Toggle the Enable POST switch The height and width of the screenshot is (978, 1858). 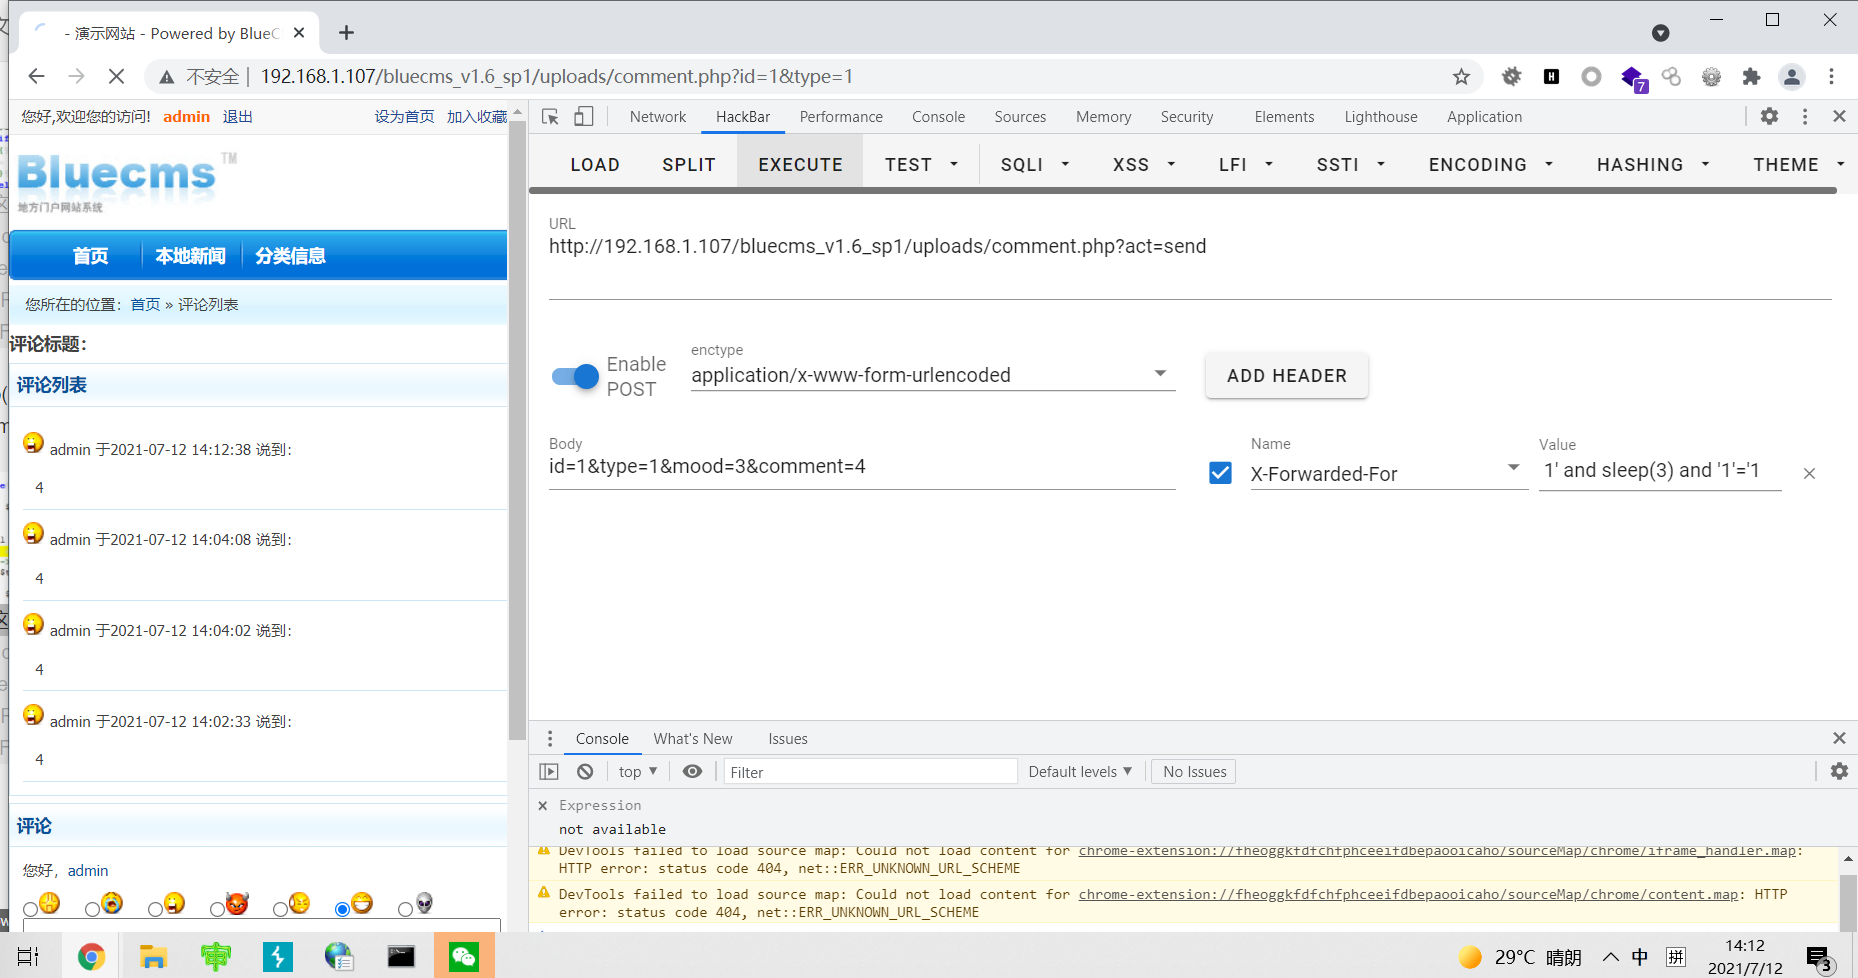(575, 377)
